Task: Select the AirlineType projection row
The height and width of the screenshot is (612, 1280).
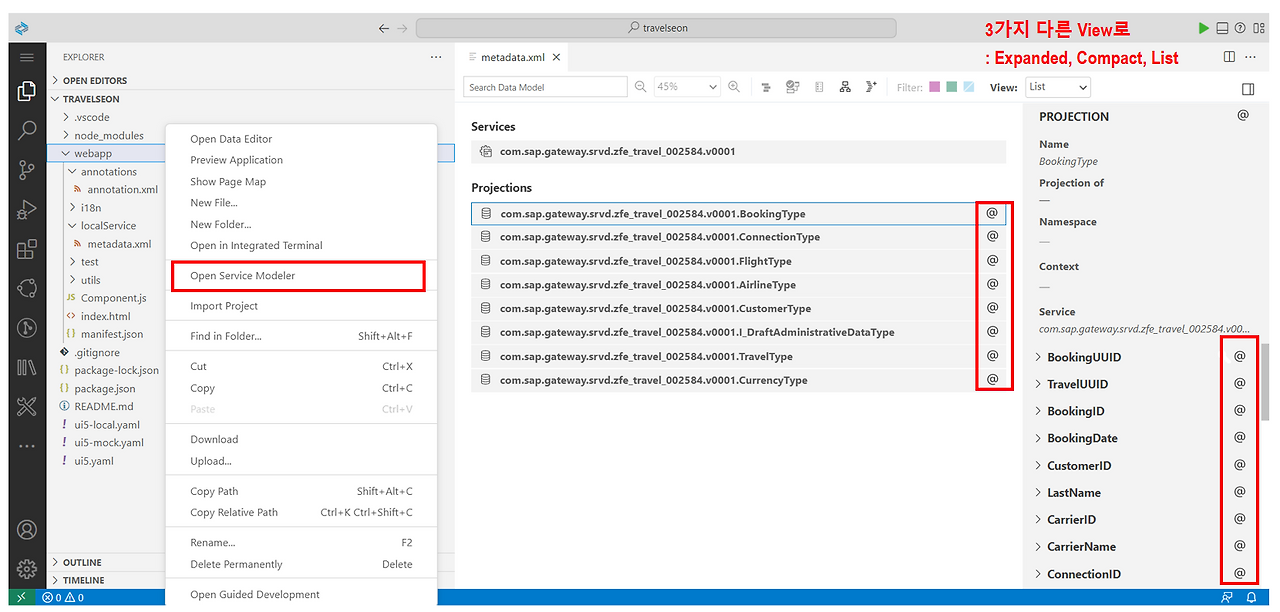Action: coord(738,285)
